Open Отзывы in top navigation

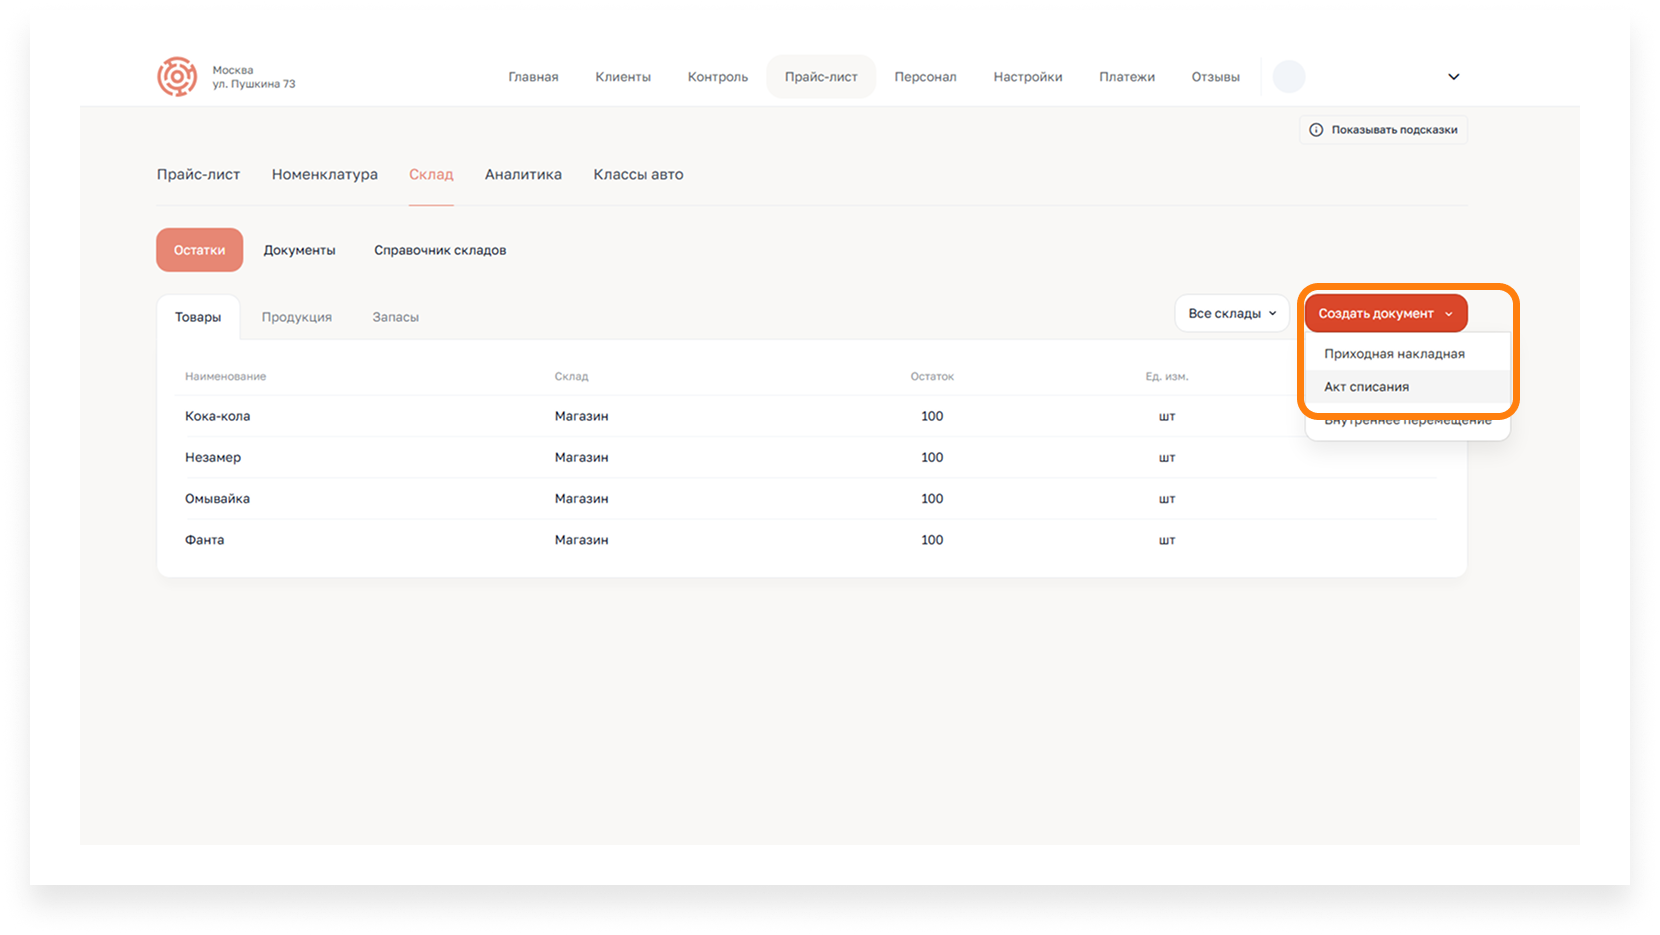(x=1215, y=77)
